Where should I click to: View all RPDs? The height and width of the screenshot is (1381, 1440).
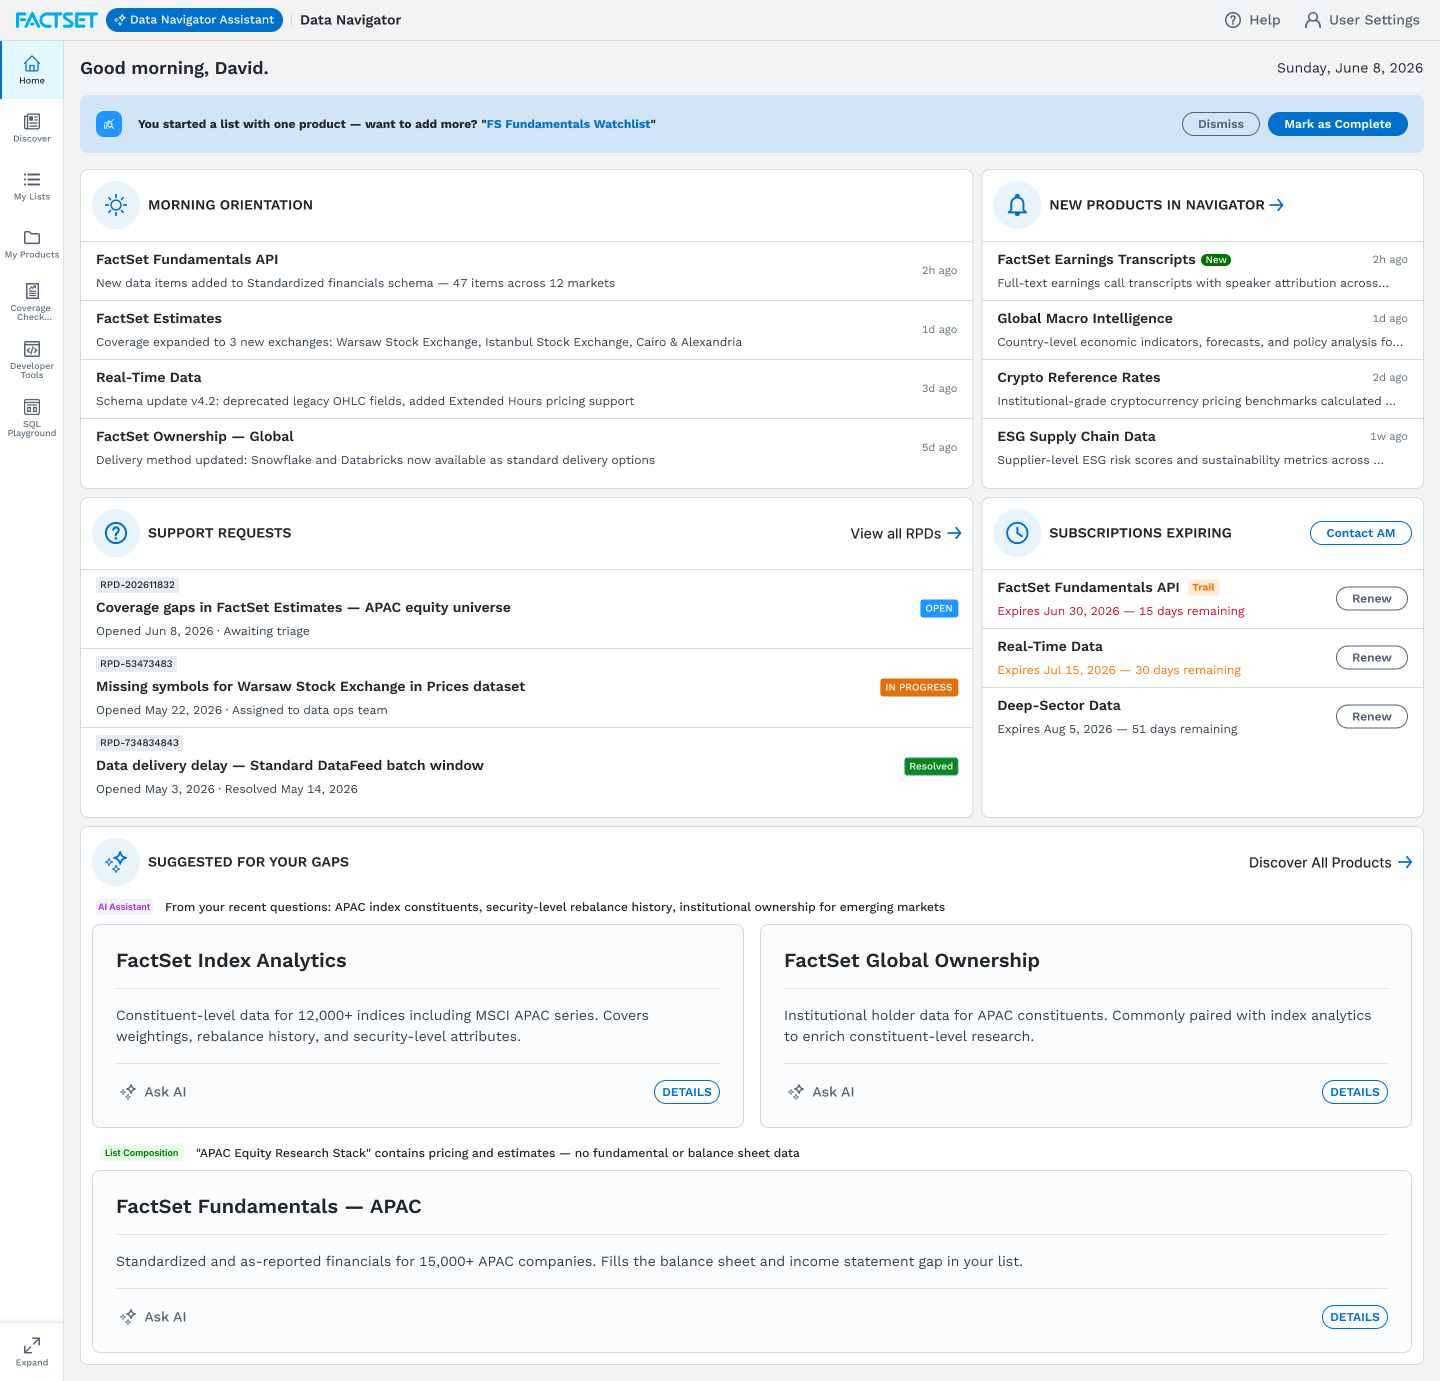coord(906,533)
